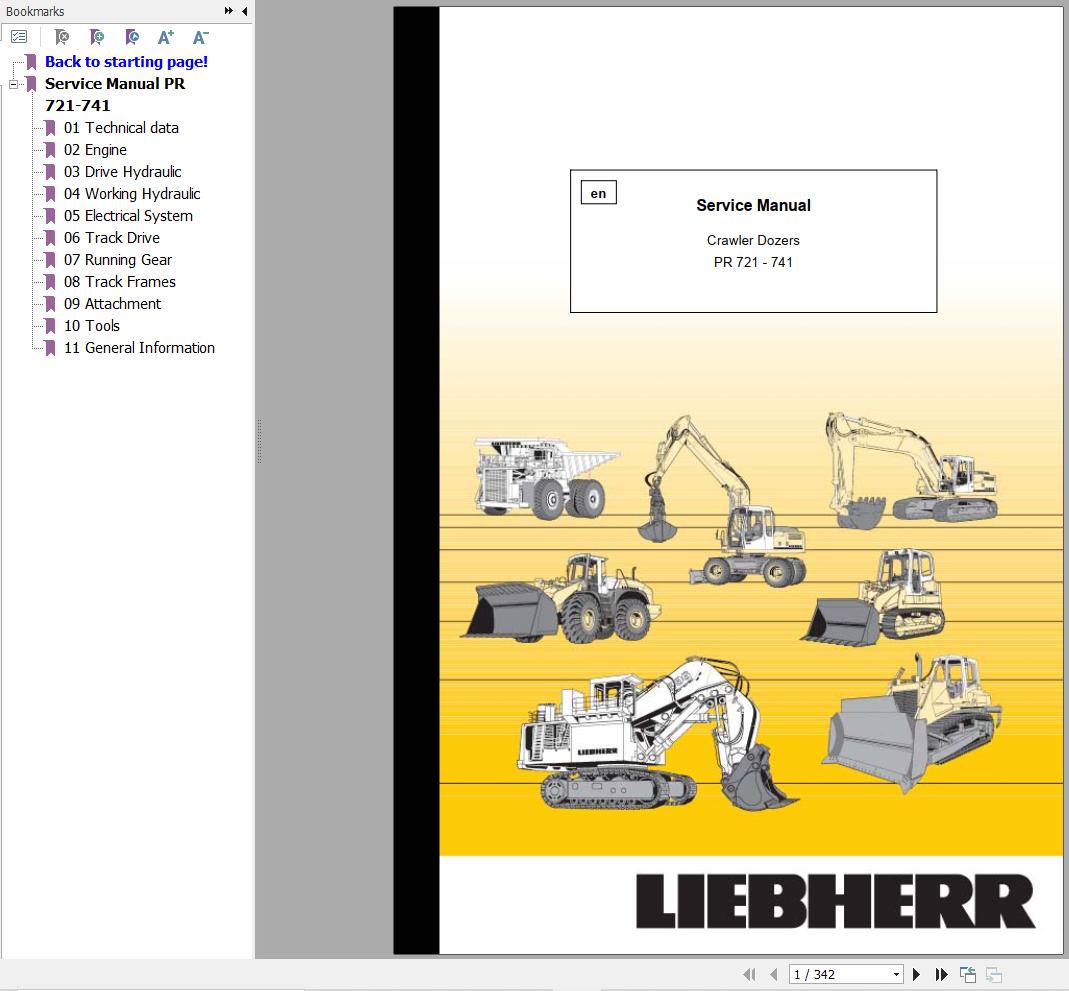The image size is (1069, 991).
Task: Open the 03 Drive Hydraulic bookmark
Action: point(123,171)
